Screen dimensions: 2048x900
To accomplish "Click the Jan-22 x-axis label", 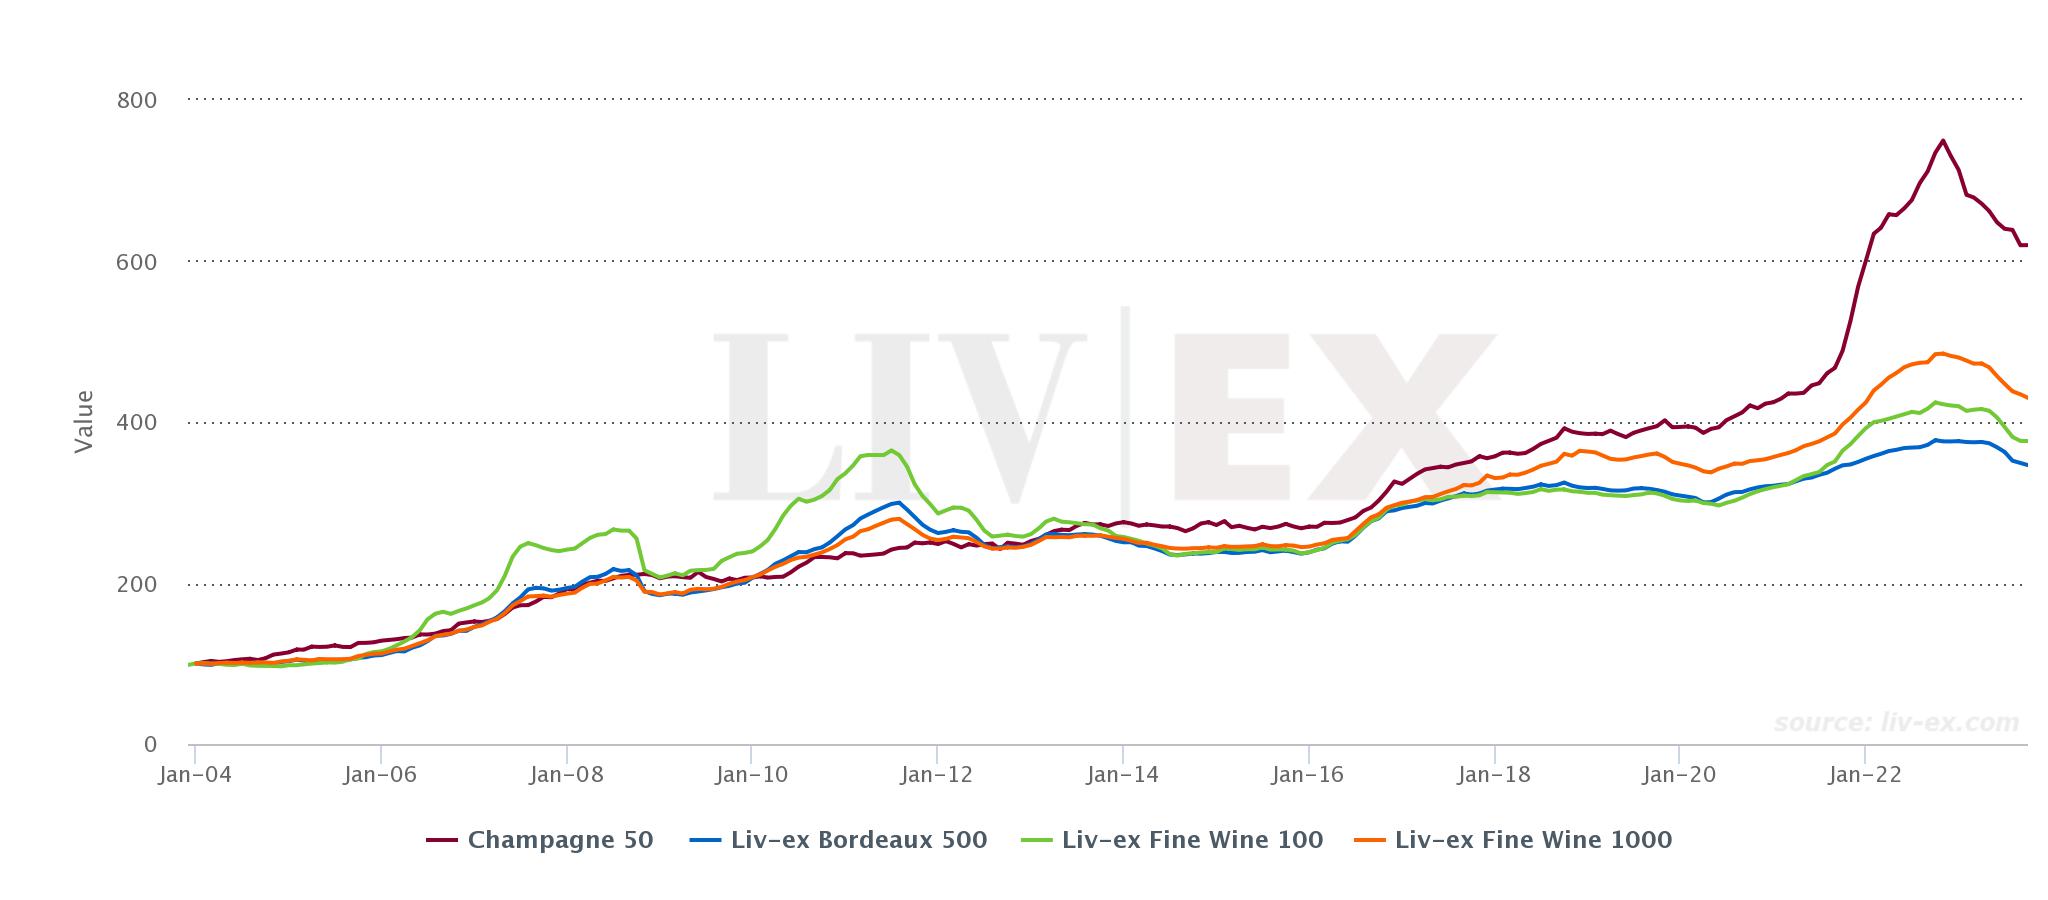I will 1865,775.
